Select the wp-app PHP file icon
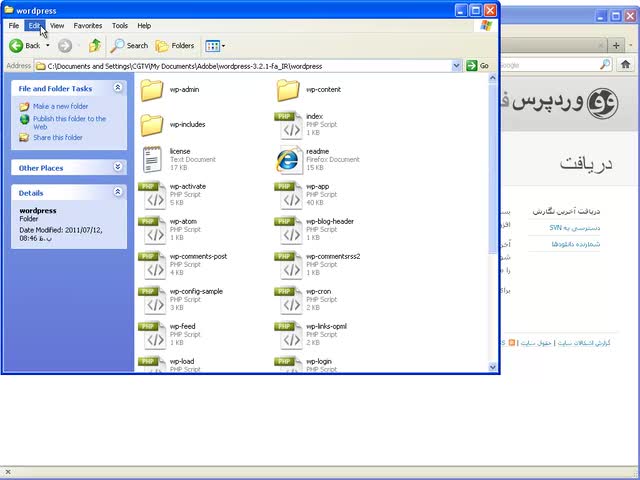The height and width of the screenshot is (480, 640). [x=289, y=195]
